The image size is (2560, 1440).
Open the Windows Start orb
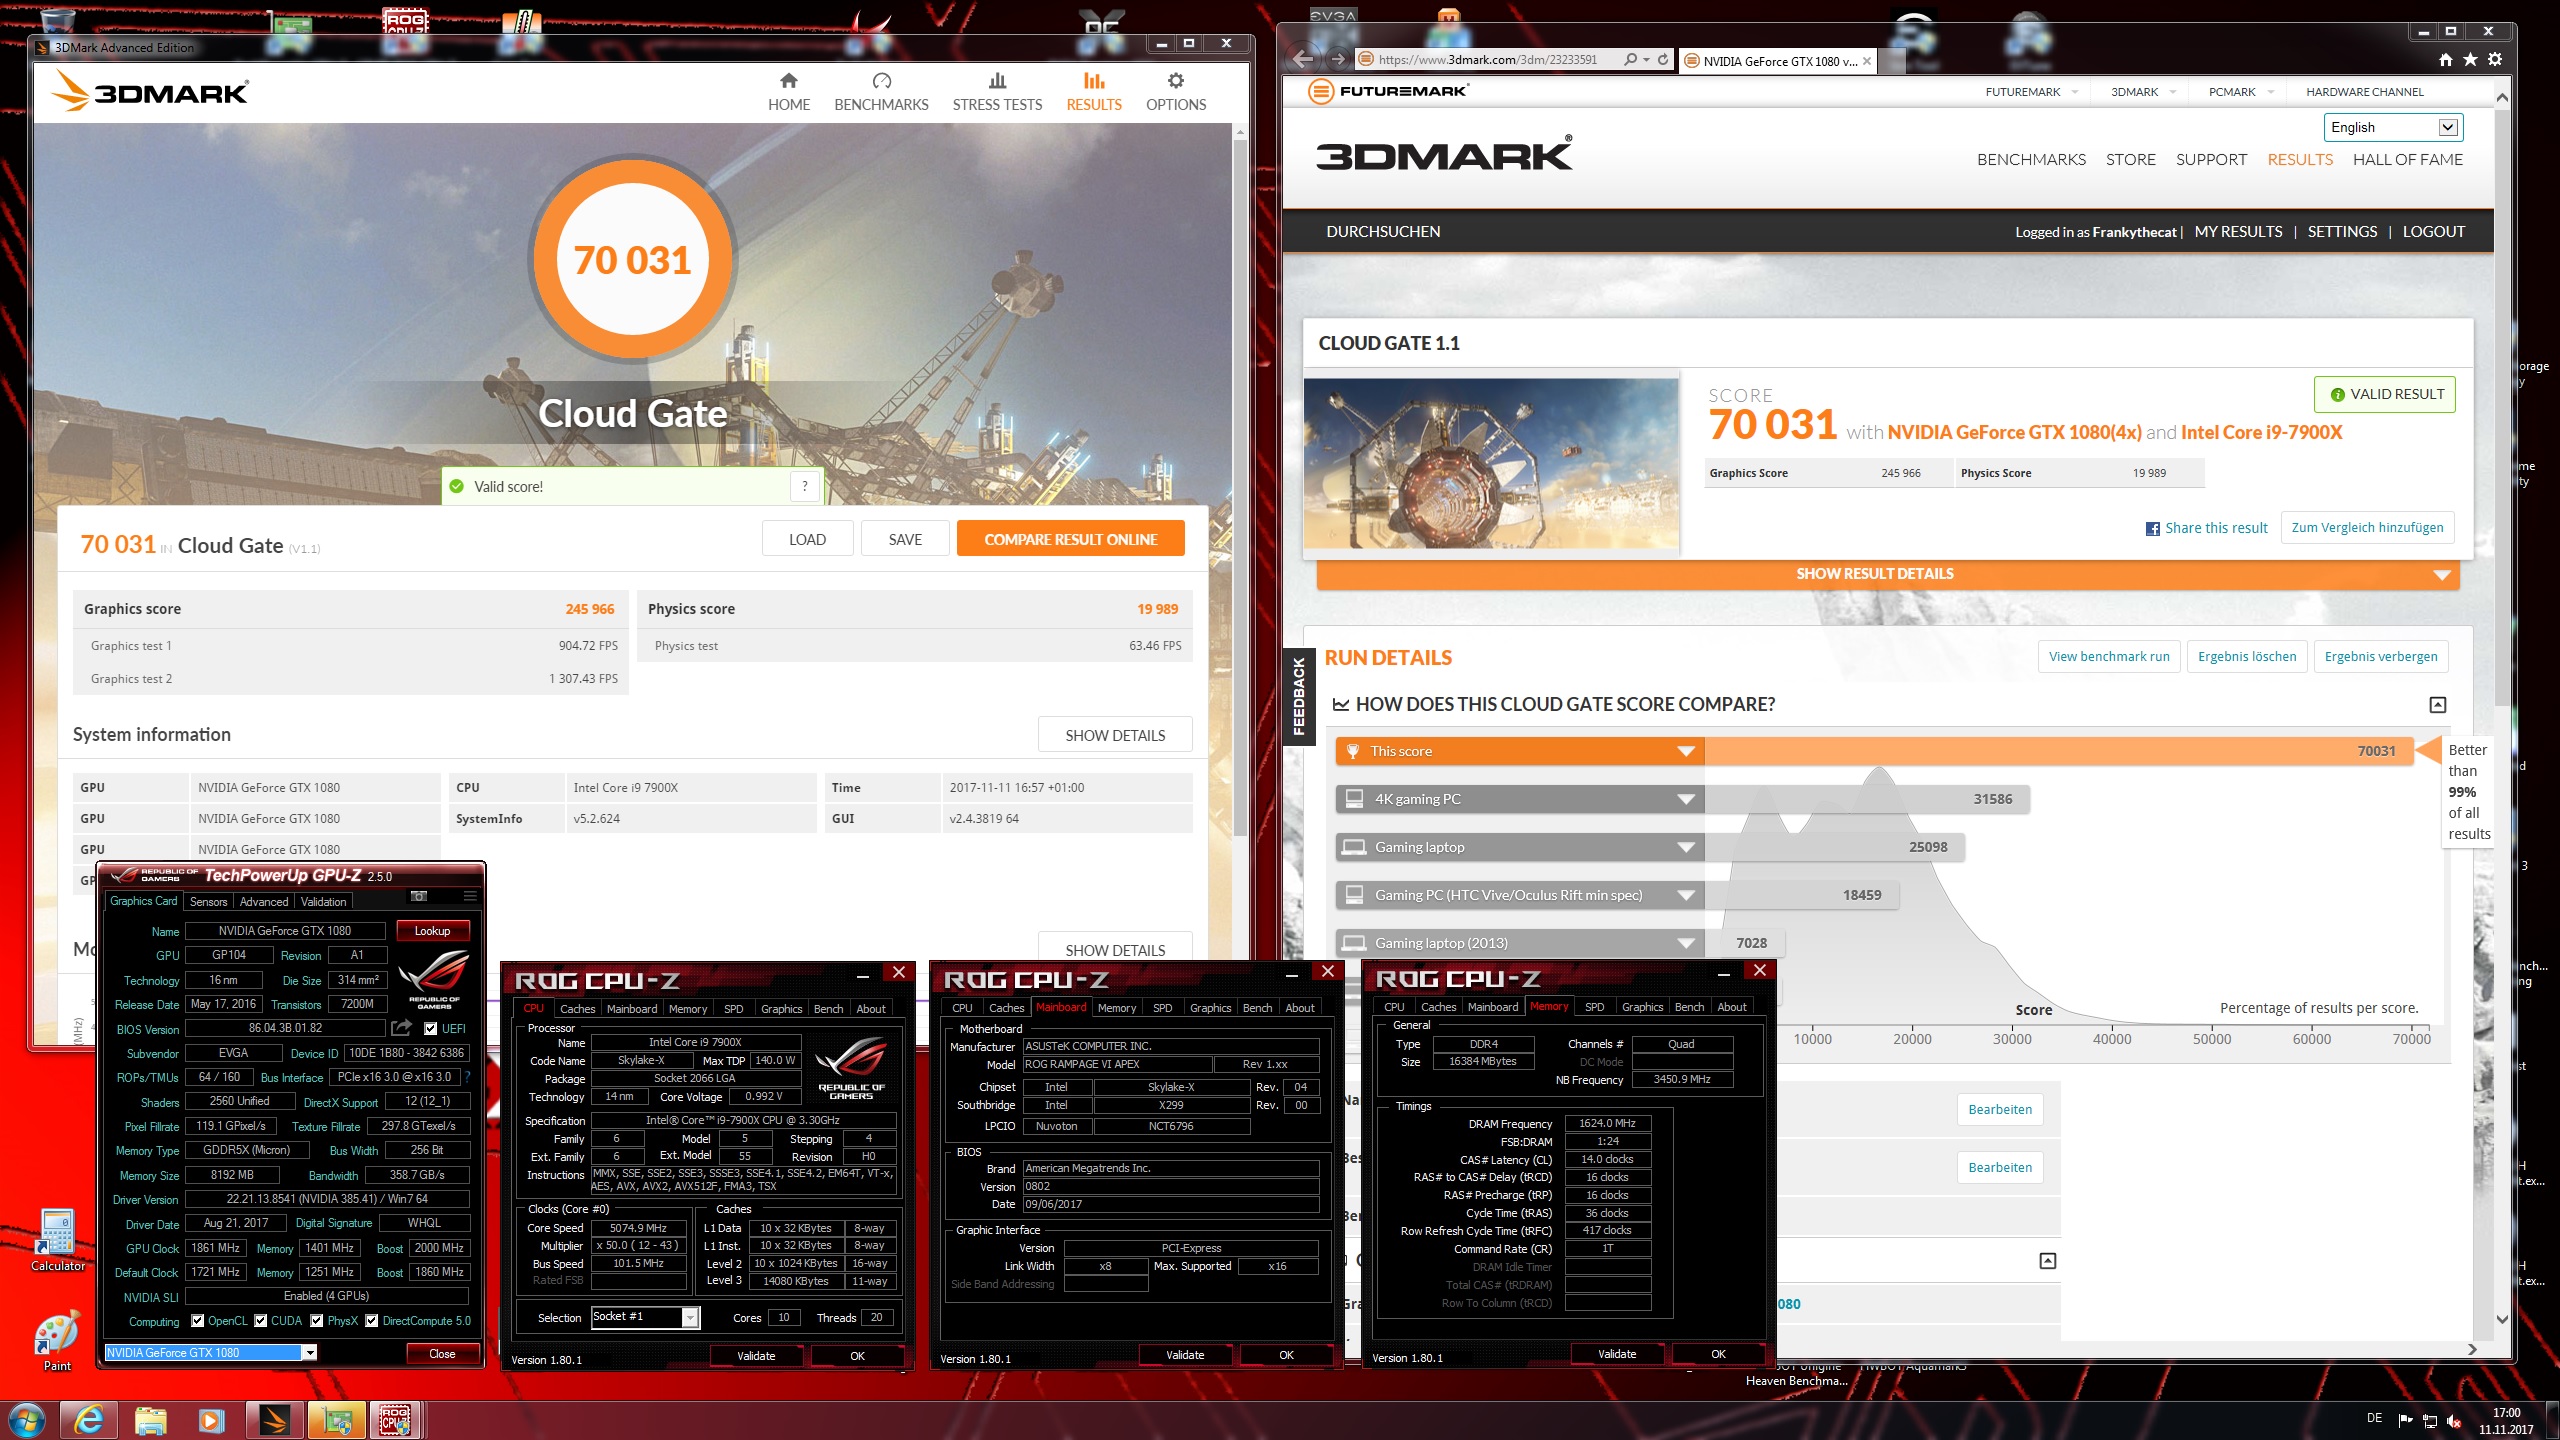coord(27,1420)
